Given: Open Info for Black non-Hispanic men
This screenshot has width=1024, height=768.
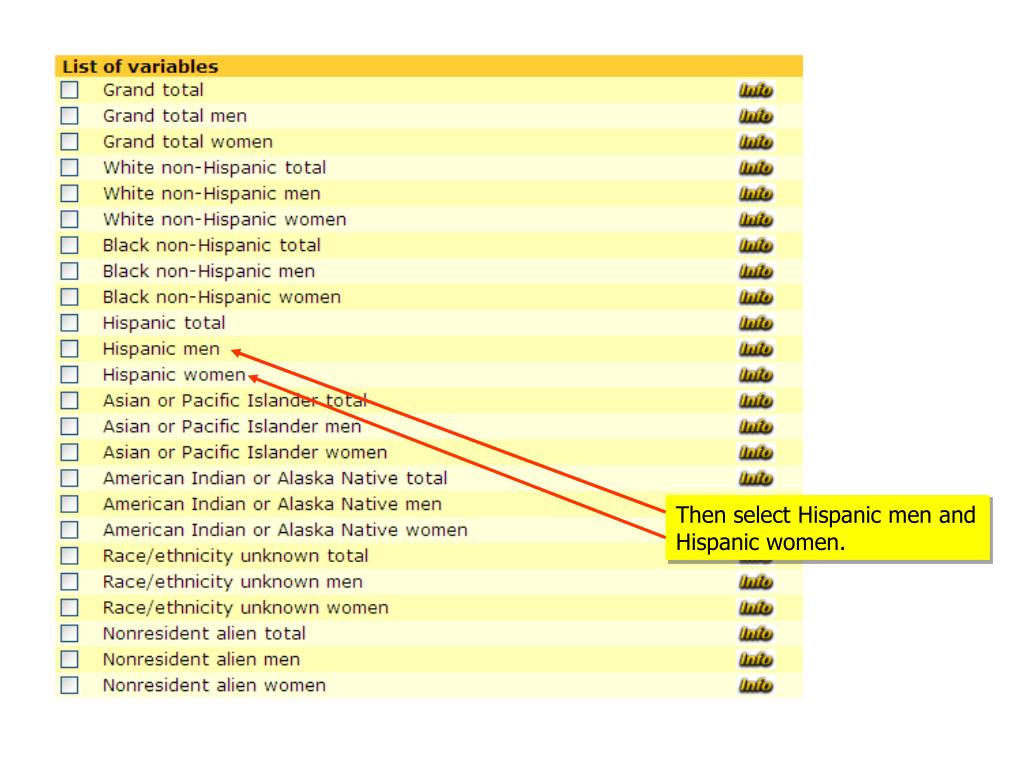Looking at the screenshot, I should [x=756, y=271].
